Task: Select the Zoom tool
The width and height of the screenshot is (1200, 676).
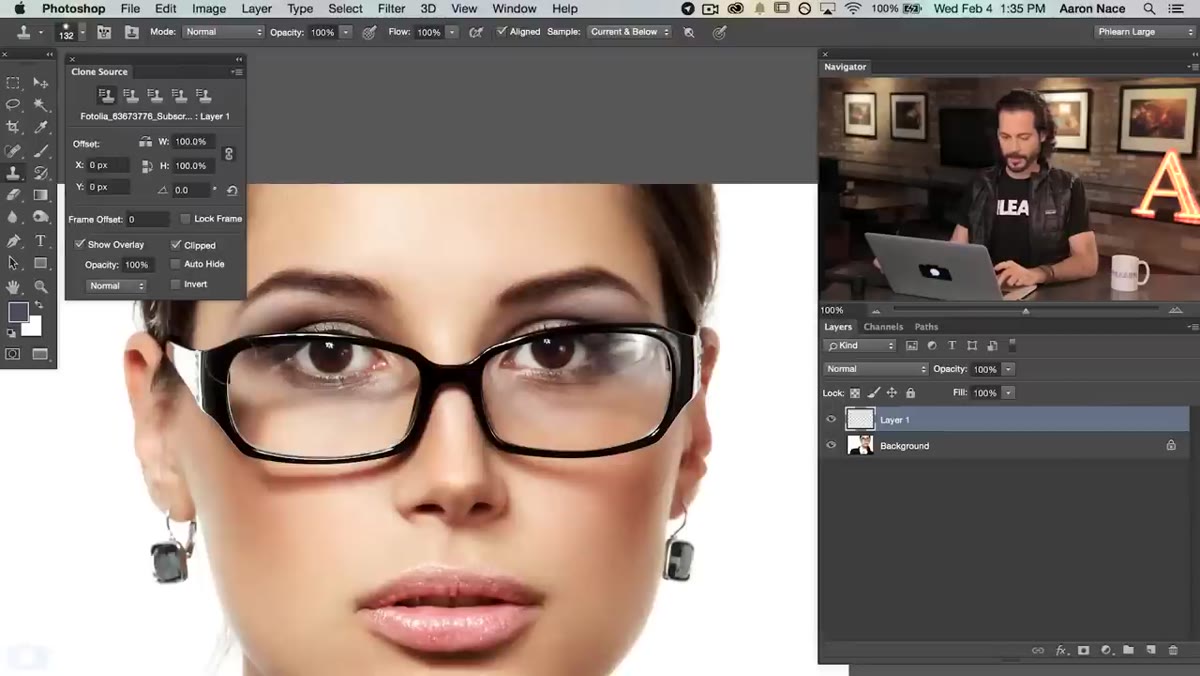Action: click(40, 287)
